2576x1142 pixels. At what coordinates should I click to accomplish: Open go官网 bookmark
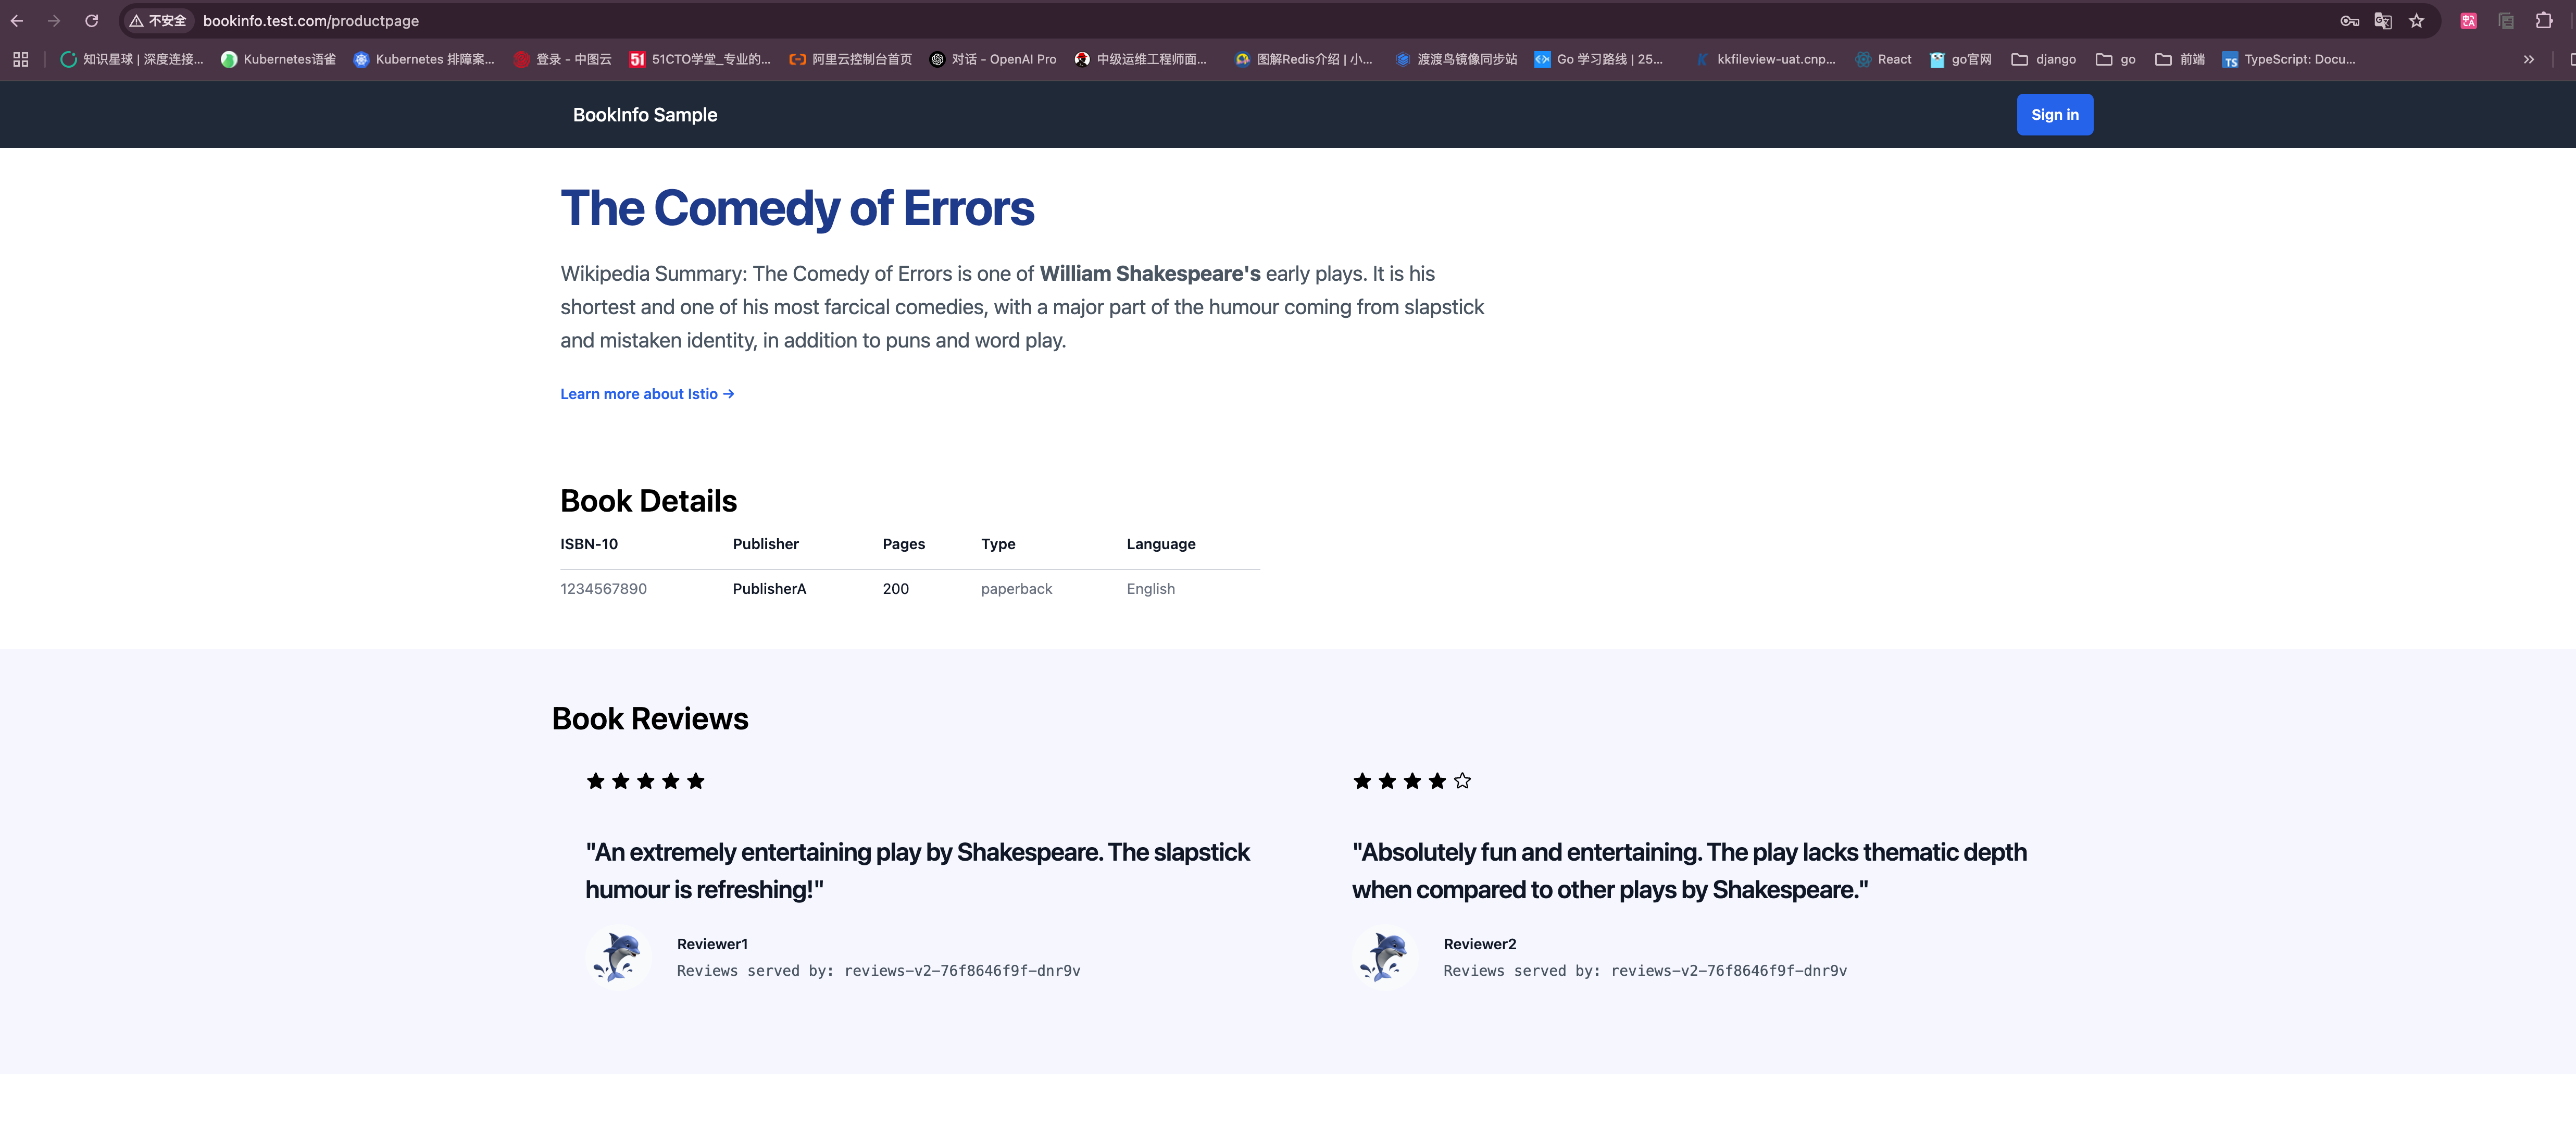(x=1960, y=60)
